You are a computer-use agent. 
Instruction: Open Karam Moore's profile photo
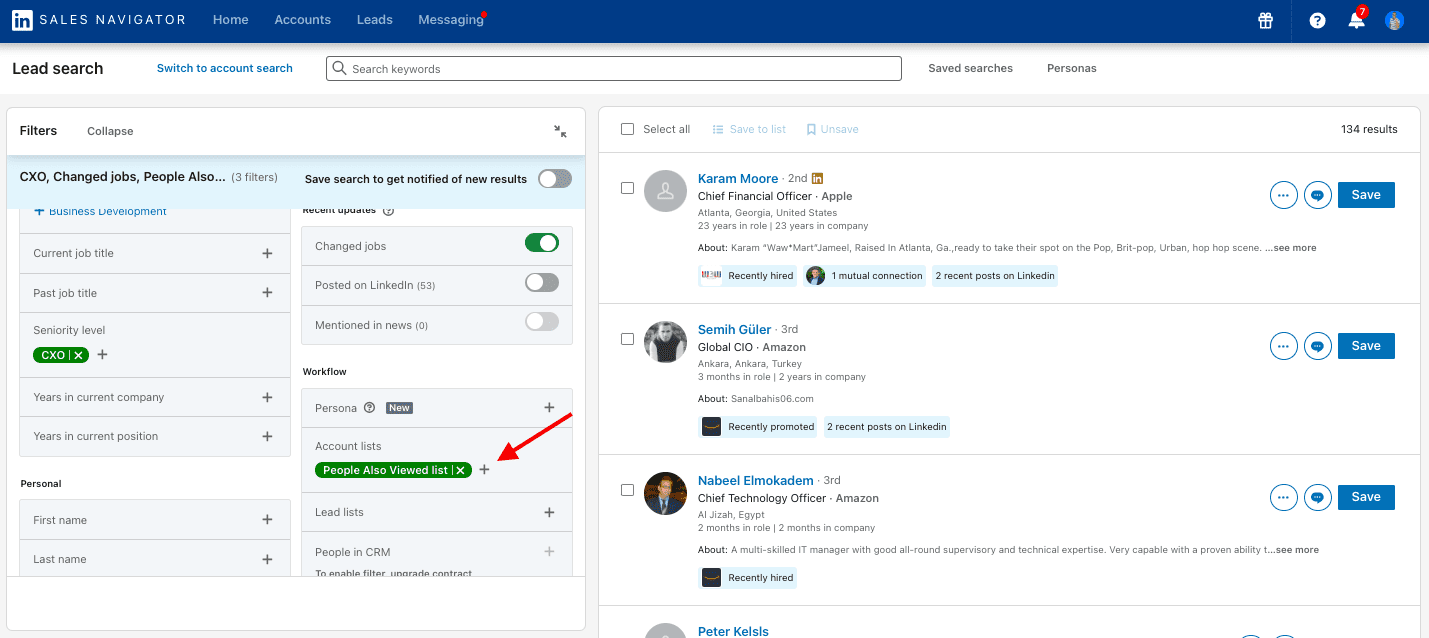coord(665,191)
